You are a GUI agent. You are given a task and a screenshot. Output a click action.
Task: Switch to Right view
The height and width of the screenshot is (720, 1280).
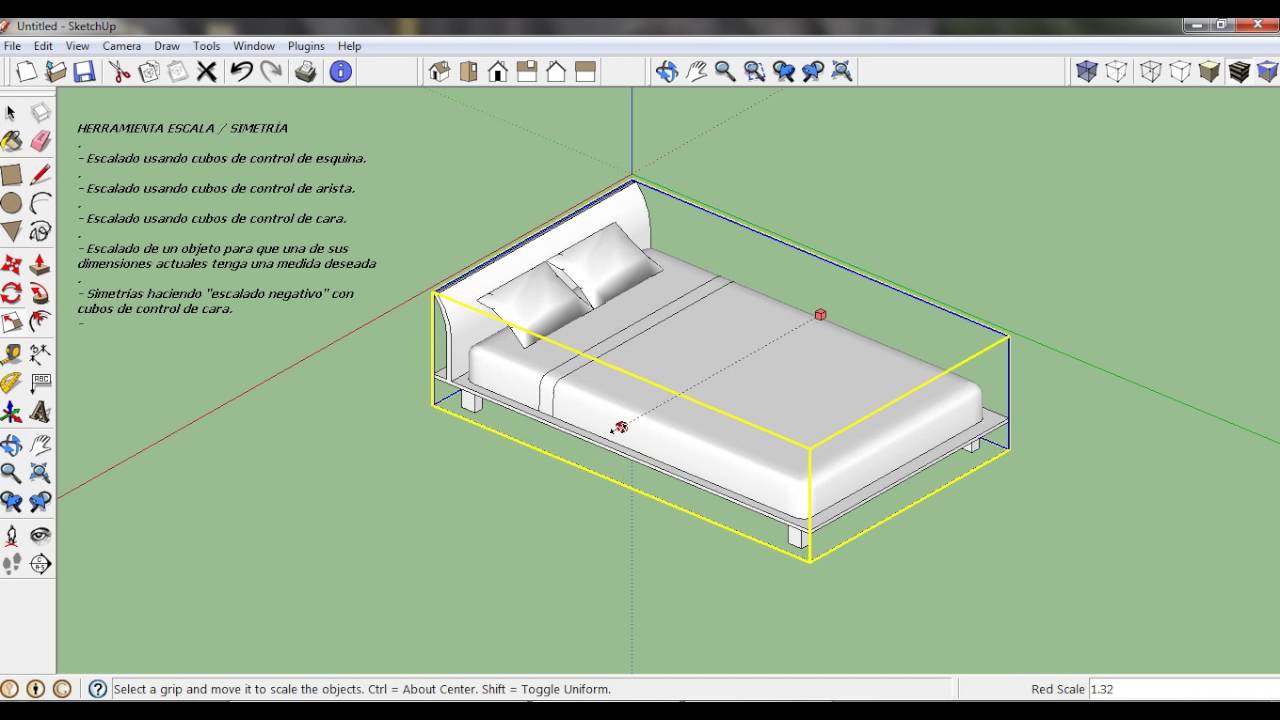pyautogui.click(x=527, y=71)
